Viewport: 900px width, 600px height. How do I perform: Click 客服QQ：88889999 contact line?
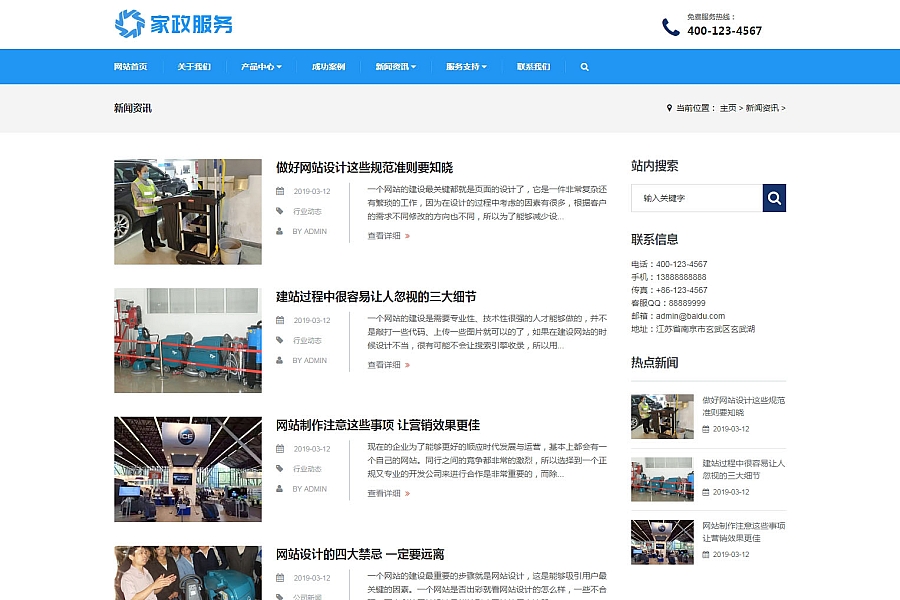coord(668,303)
